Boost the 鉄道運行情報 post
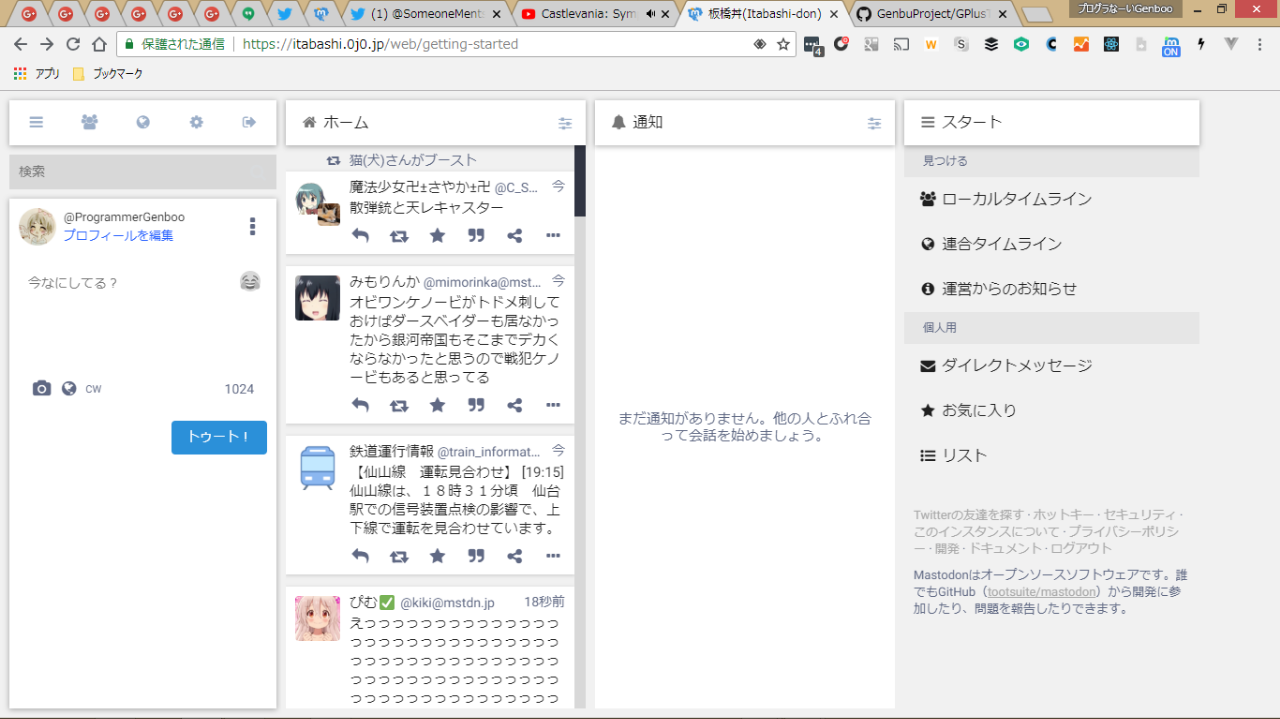Image resolution: width=1280 pixels, height=719 pixels. [x=399, y=556]
